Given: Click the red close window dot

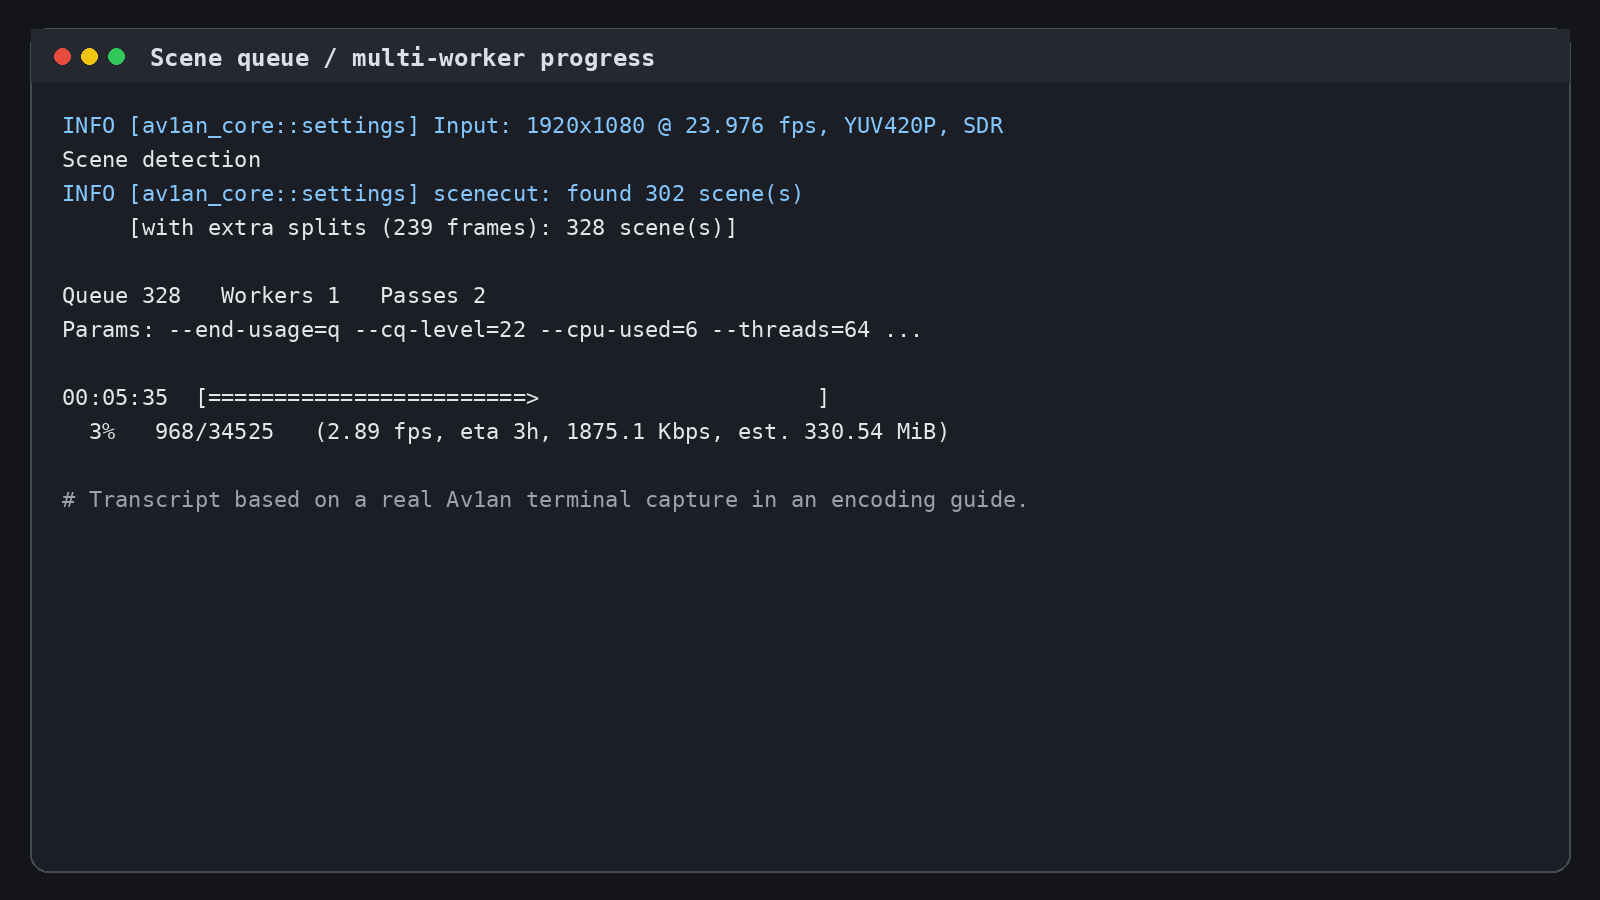Looking at the screenshot, I should (x=62, y=57).
